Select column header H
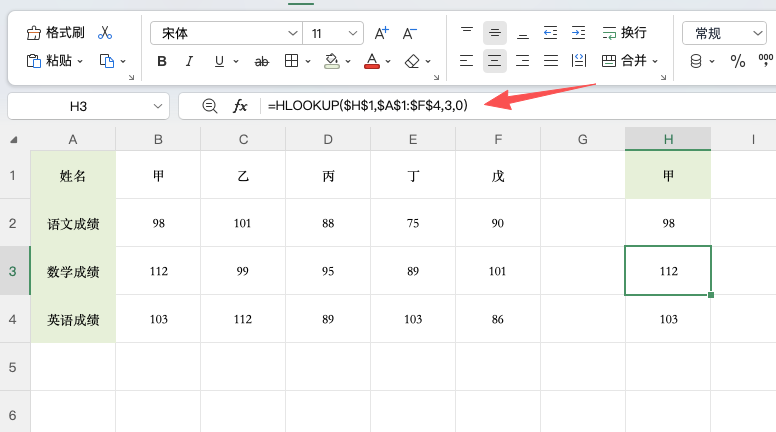The width and height of the screenshot is (776, 432). click(668, 139)
